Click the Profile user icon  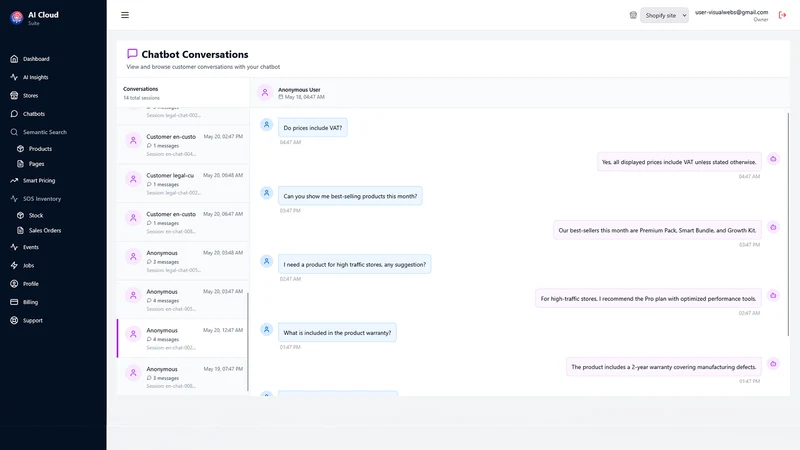point(14,284)
